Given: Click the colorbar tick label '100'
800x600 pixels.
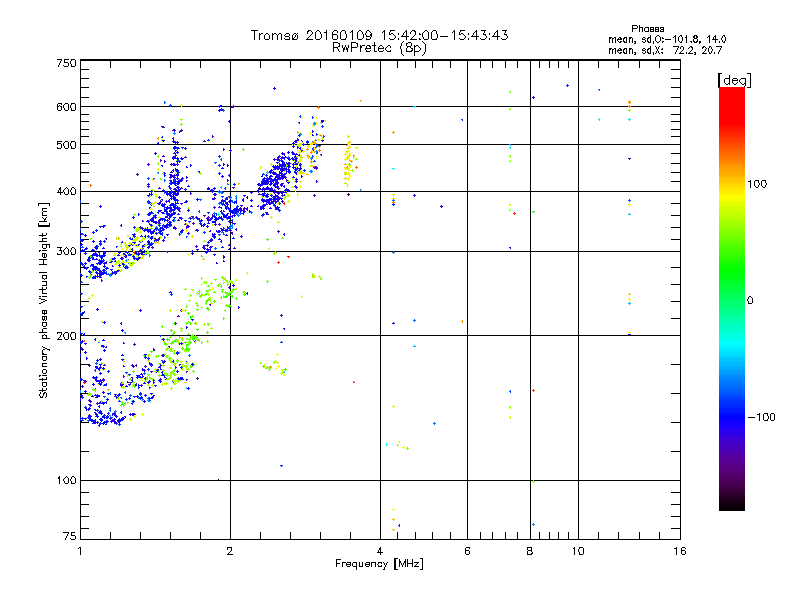Looking at the screenshot, I should pos(757,184).
